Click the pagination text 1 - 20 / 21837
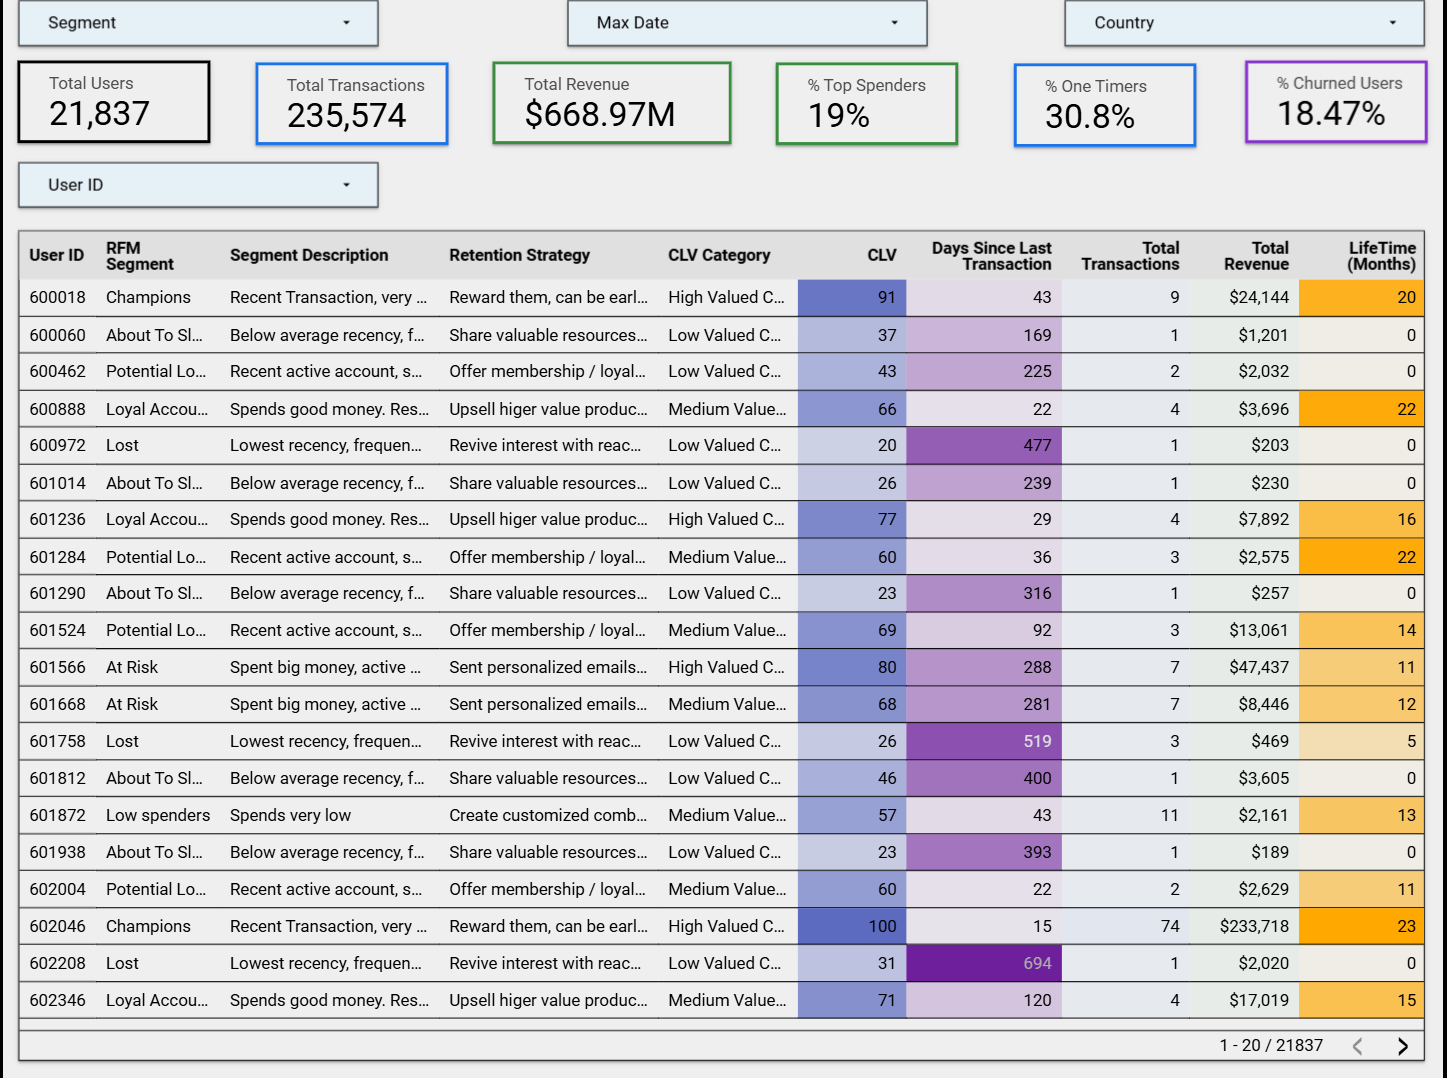 pyautogui.click(x=1271, y=1045)
